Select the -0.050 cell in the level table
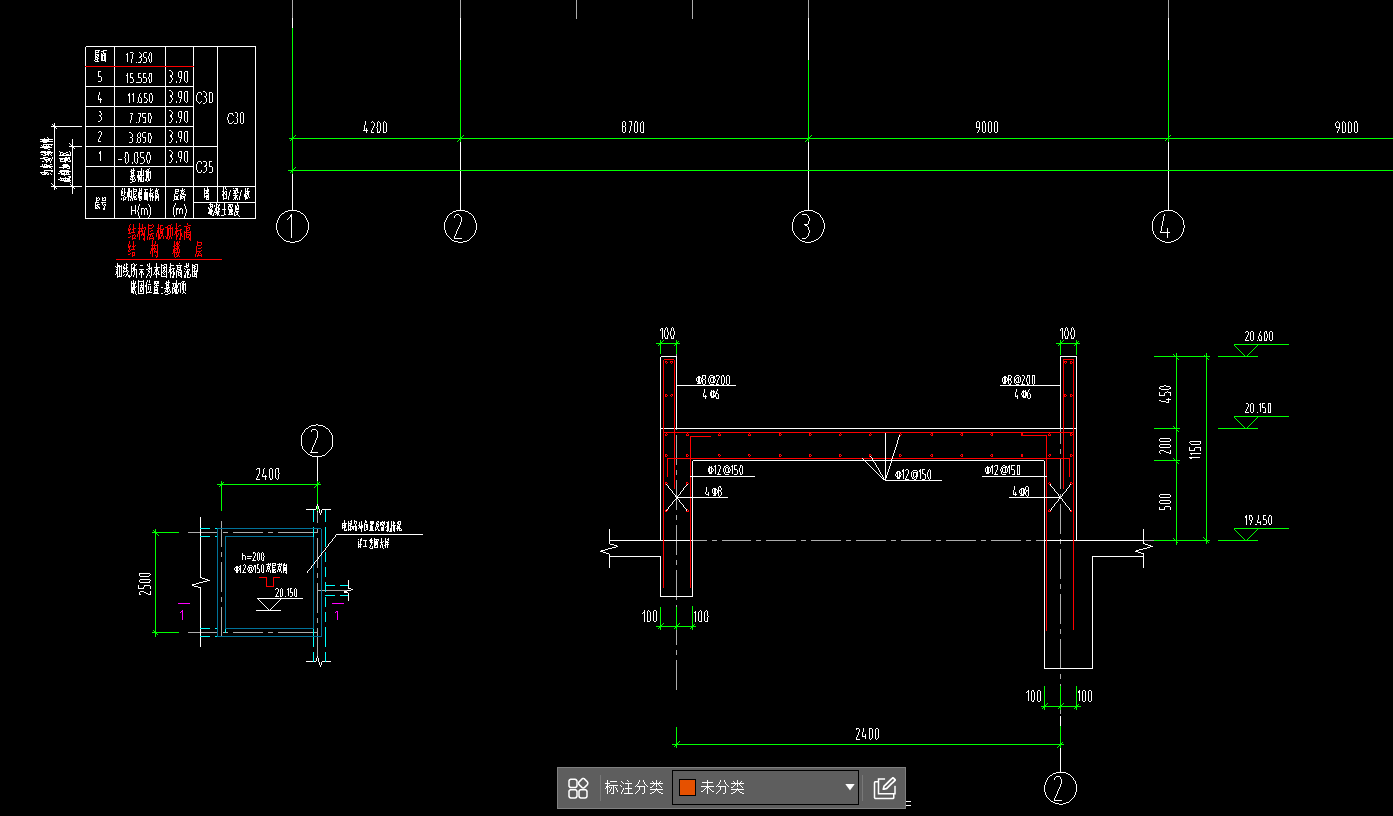Viewport: 1393px width, 816px height. [139, 157]
